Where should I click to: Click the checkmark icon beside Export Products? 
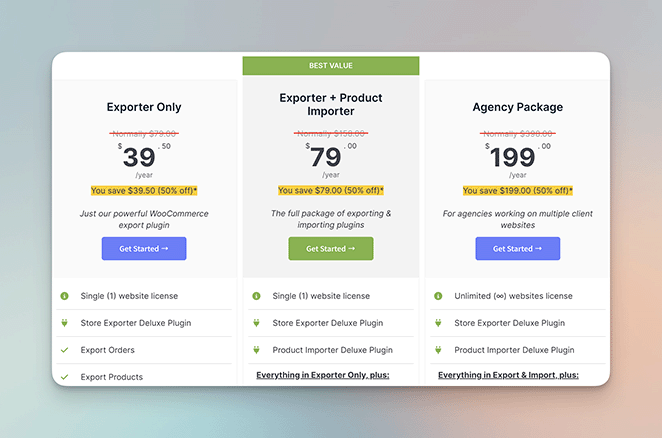(64, 377)
